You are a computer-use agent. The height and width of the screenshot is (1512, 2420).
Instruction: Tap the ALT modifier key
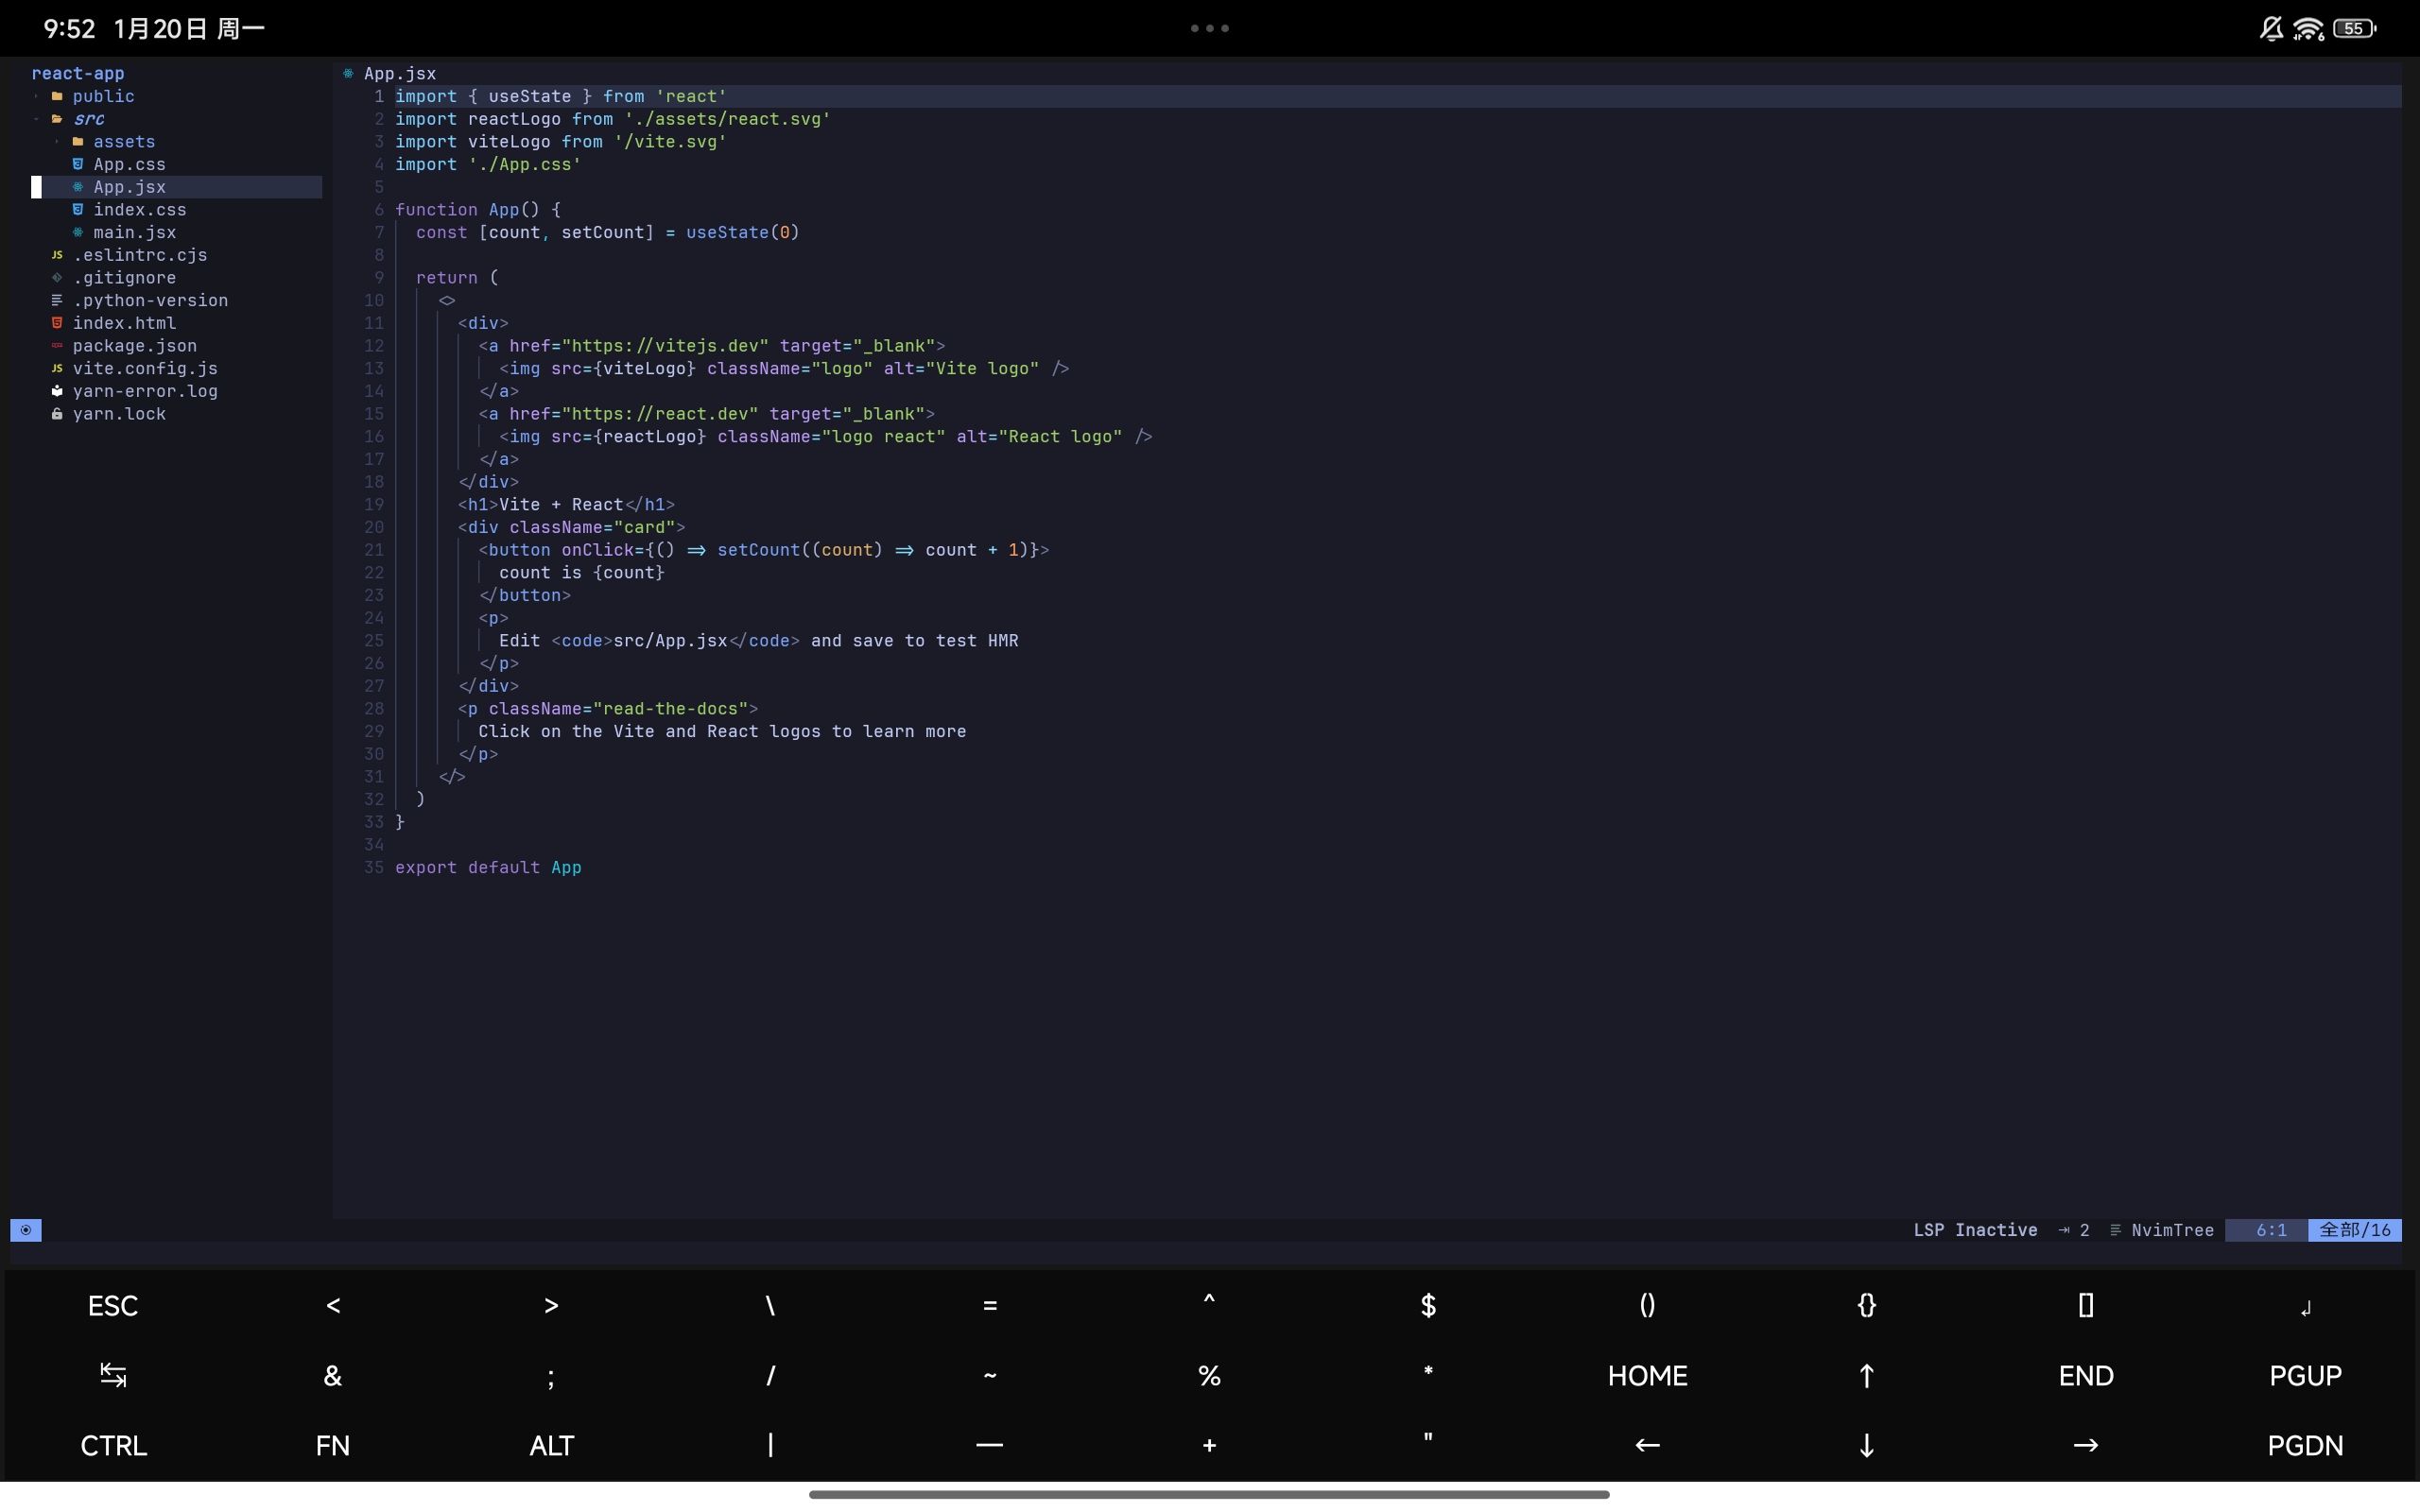pos(551,1445)
